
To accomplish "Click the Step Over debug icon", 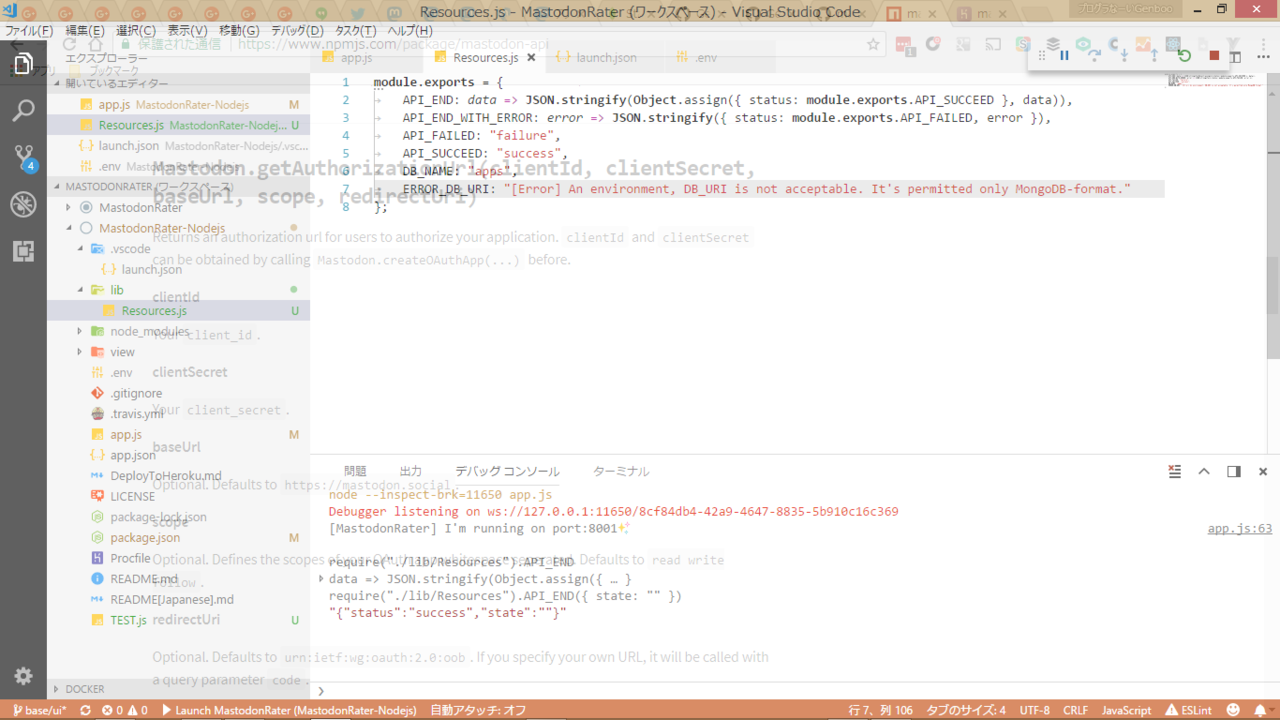I will 1094,56.
